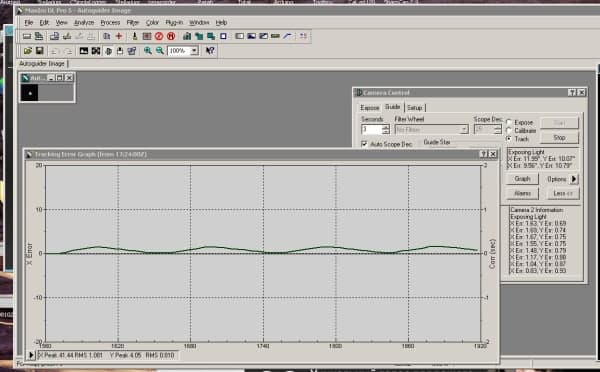
Task: Click the Camera 2 Information text line
Action: (537, 210)
